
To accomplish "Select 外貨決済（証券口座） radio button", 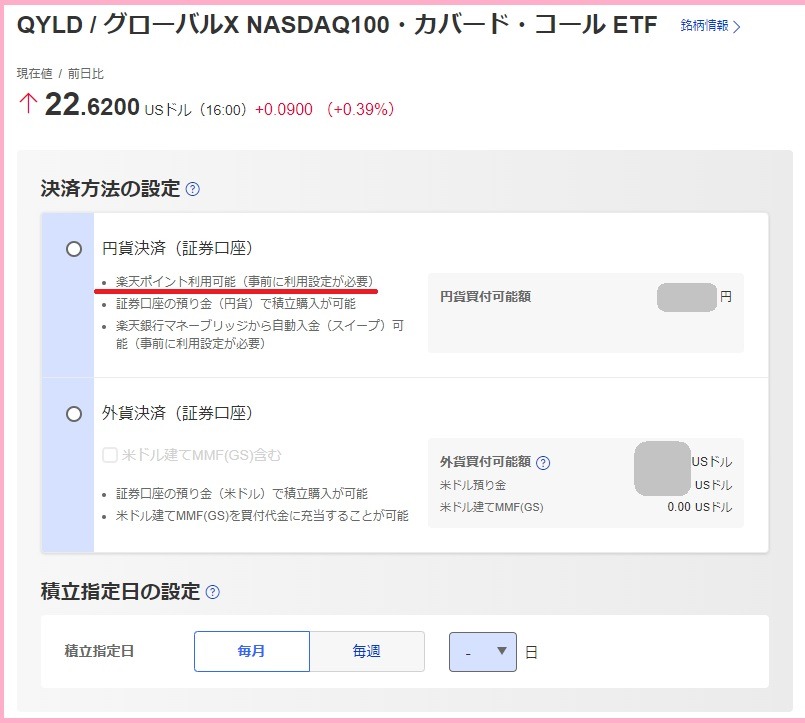I will [74, 414].
